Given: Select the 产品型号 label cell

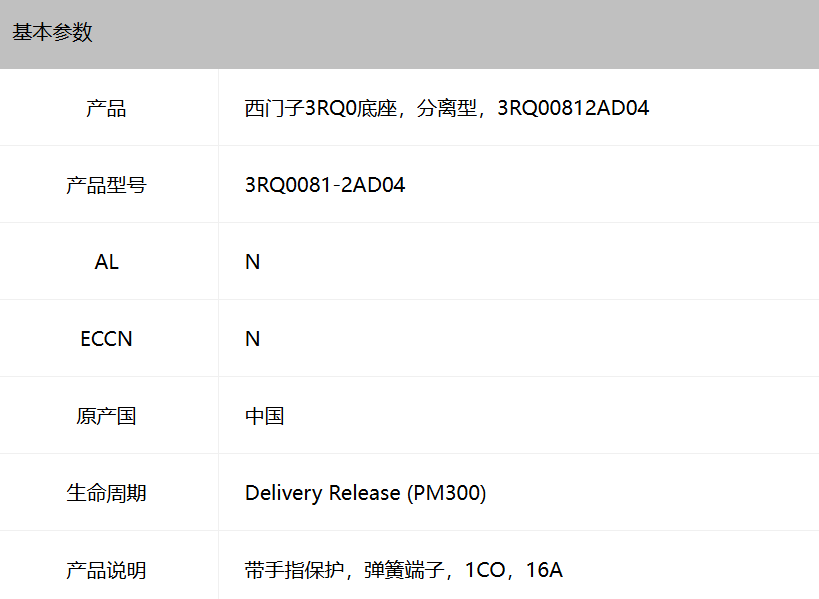Looking at the screenshot, I should [106, 185].
